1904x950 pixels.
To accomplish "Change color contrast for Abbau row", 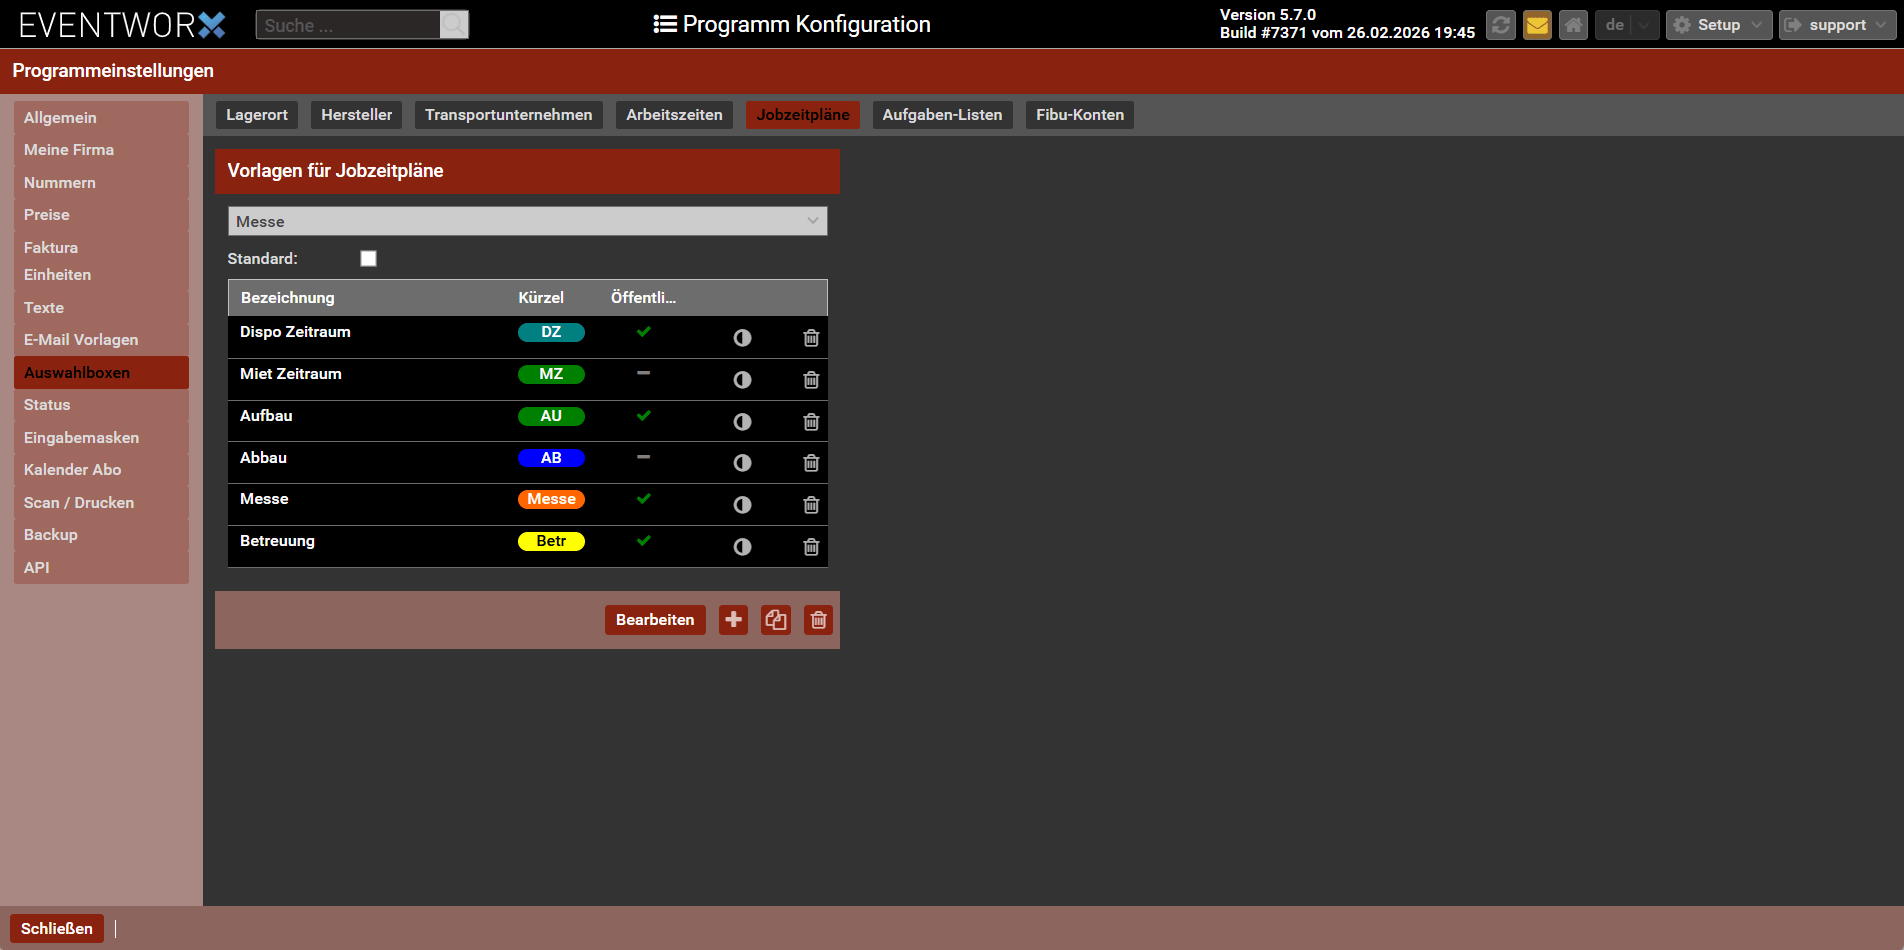I will coord(742,463).
